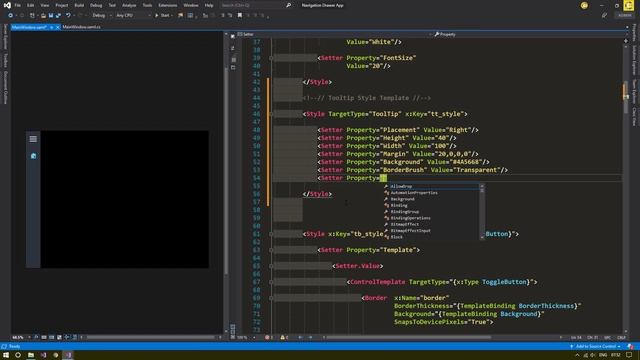This screenshot has height=360, width=640.
Task: Click the Start debugging button
Action: pos(163,16)
